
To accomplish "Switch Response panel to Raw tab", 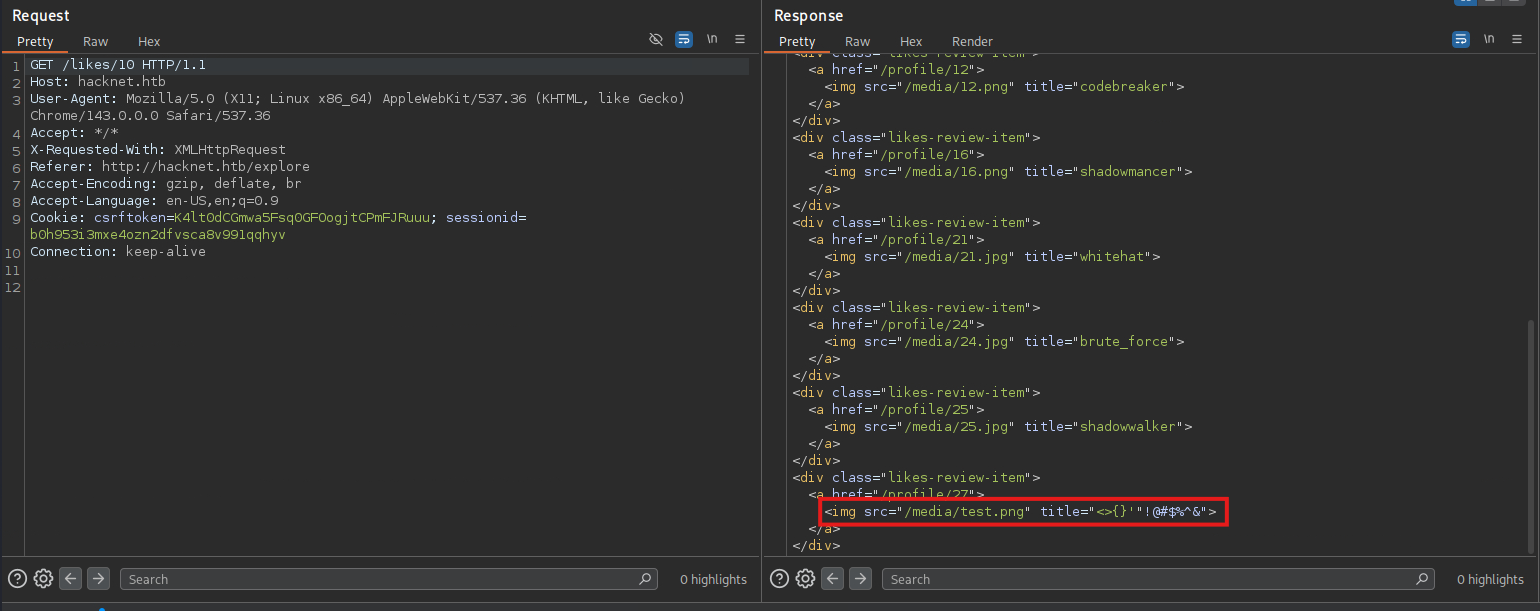I will click(x=858, y=42).
